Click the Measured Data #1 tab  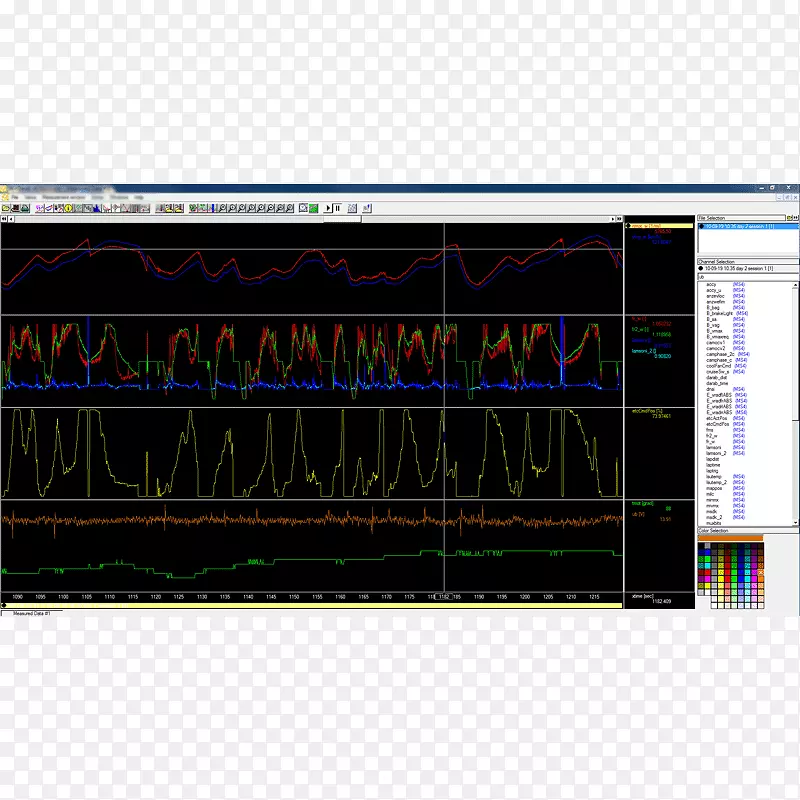click(x=30, y=613)
